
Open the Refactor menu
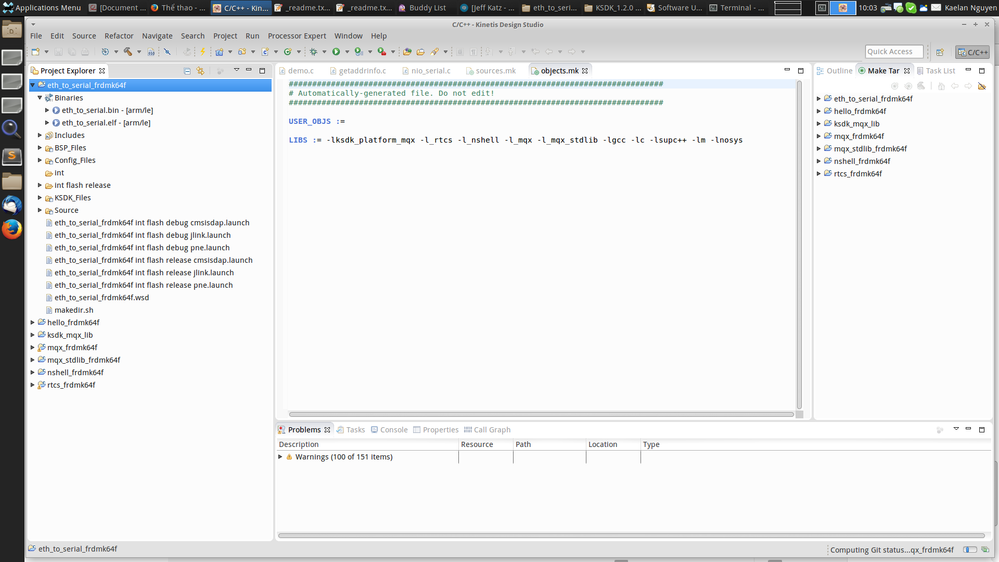click(x=119, y=36)
